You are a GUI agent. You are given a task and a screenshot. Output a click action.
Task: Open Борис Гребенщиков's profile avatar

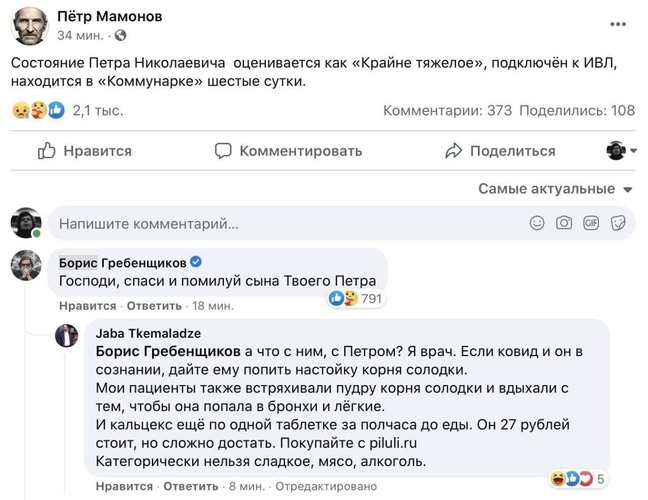(25, 264)
